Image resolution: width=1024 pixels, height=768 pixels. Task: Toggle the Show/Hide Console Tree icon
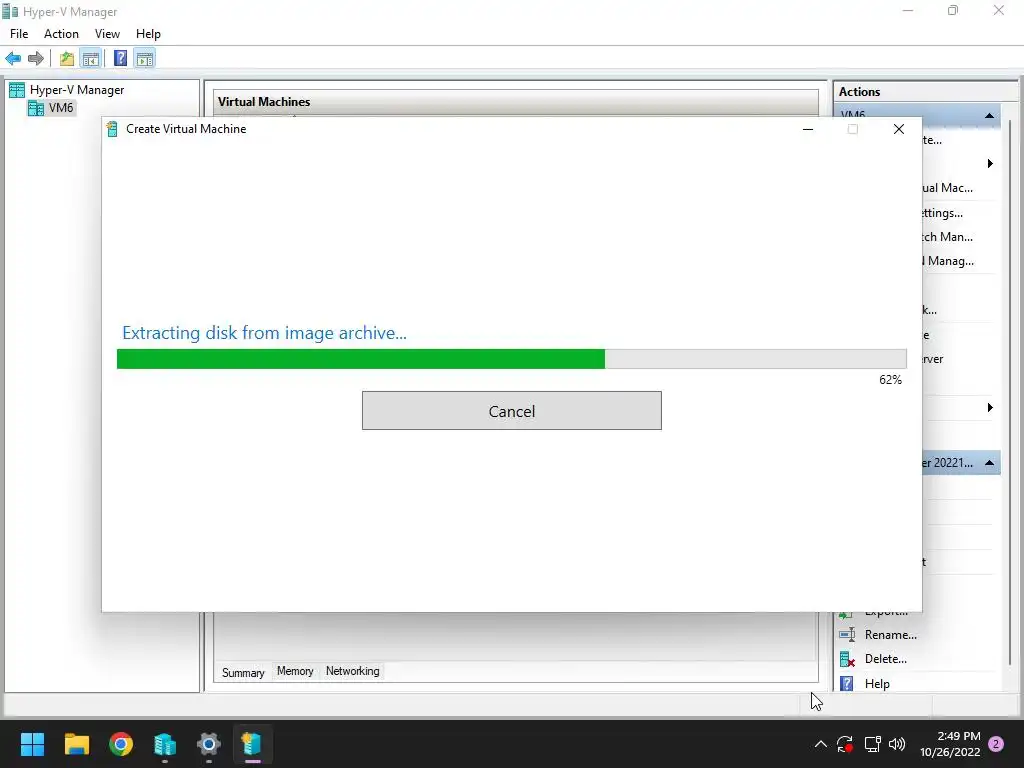tap(91, 59)
